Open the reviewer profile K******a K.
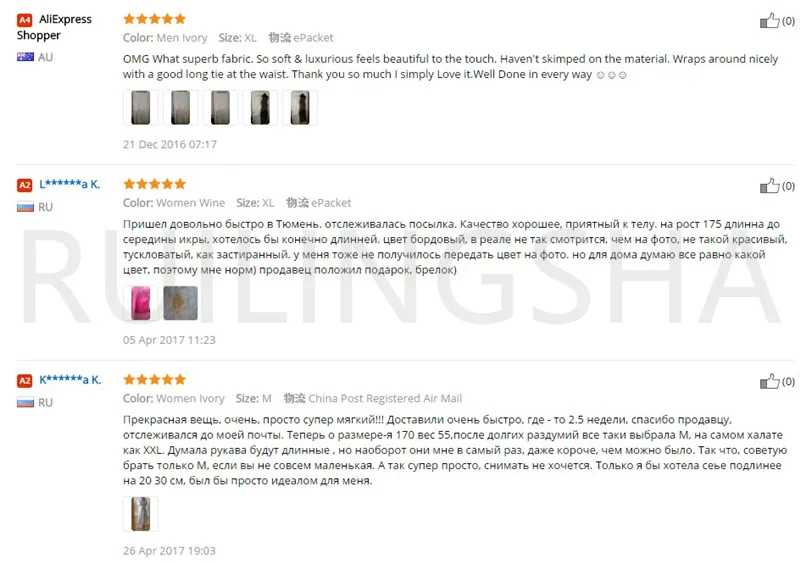800x563 pixels. (70, 380)
